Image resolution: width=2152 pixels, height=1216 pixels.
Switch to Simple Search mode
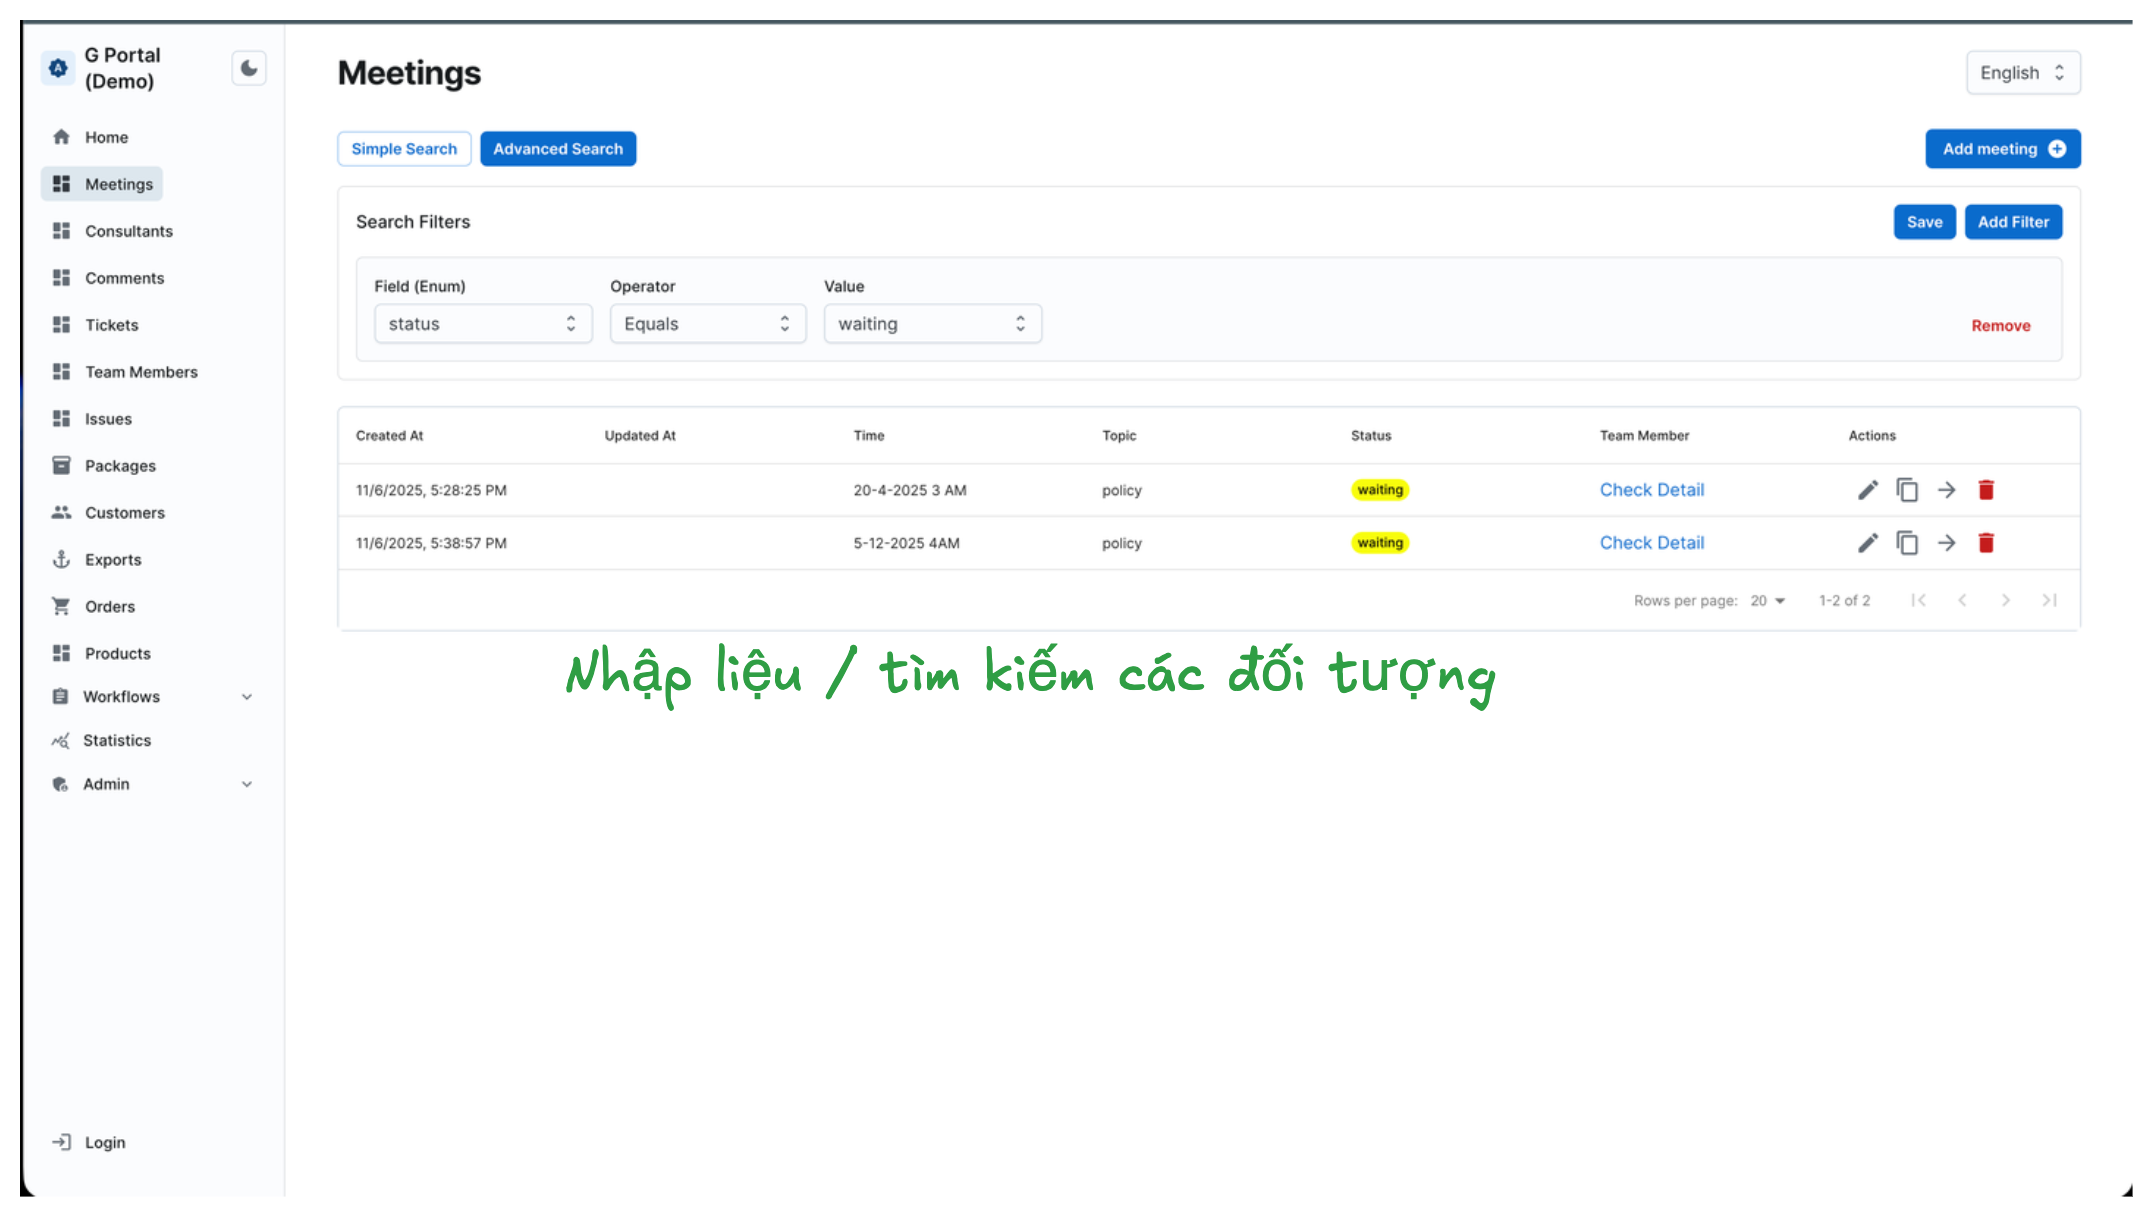point(404,148)
